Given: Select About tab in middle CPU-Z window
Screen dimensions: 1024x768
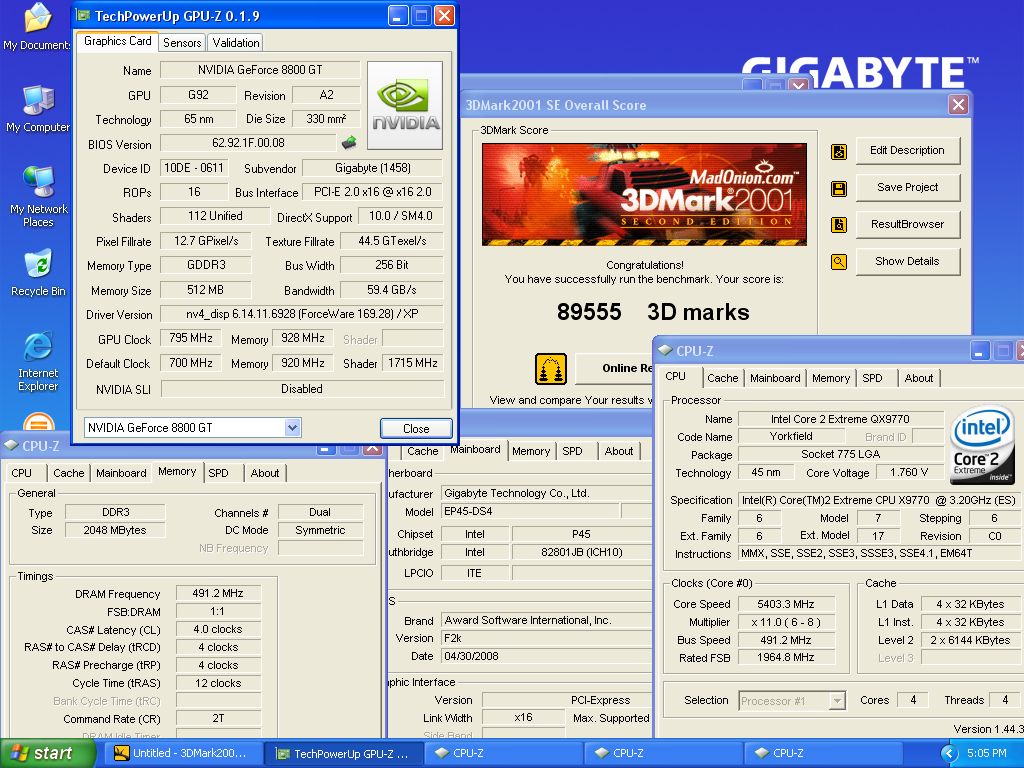Looking at the screenshot, I should [x=618, y=451].
